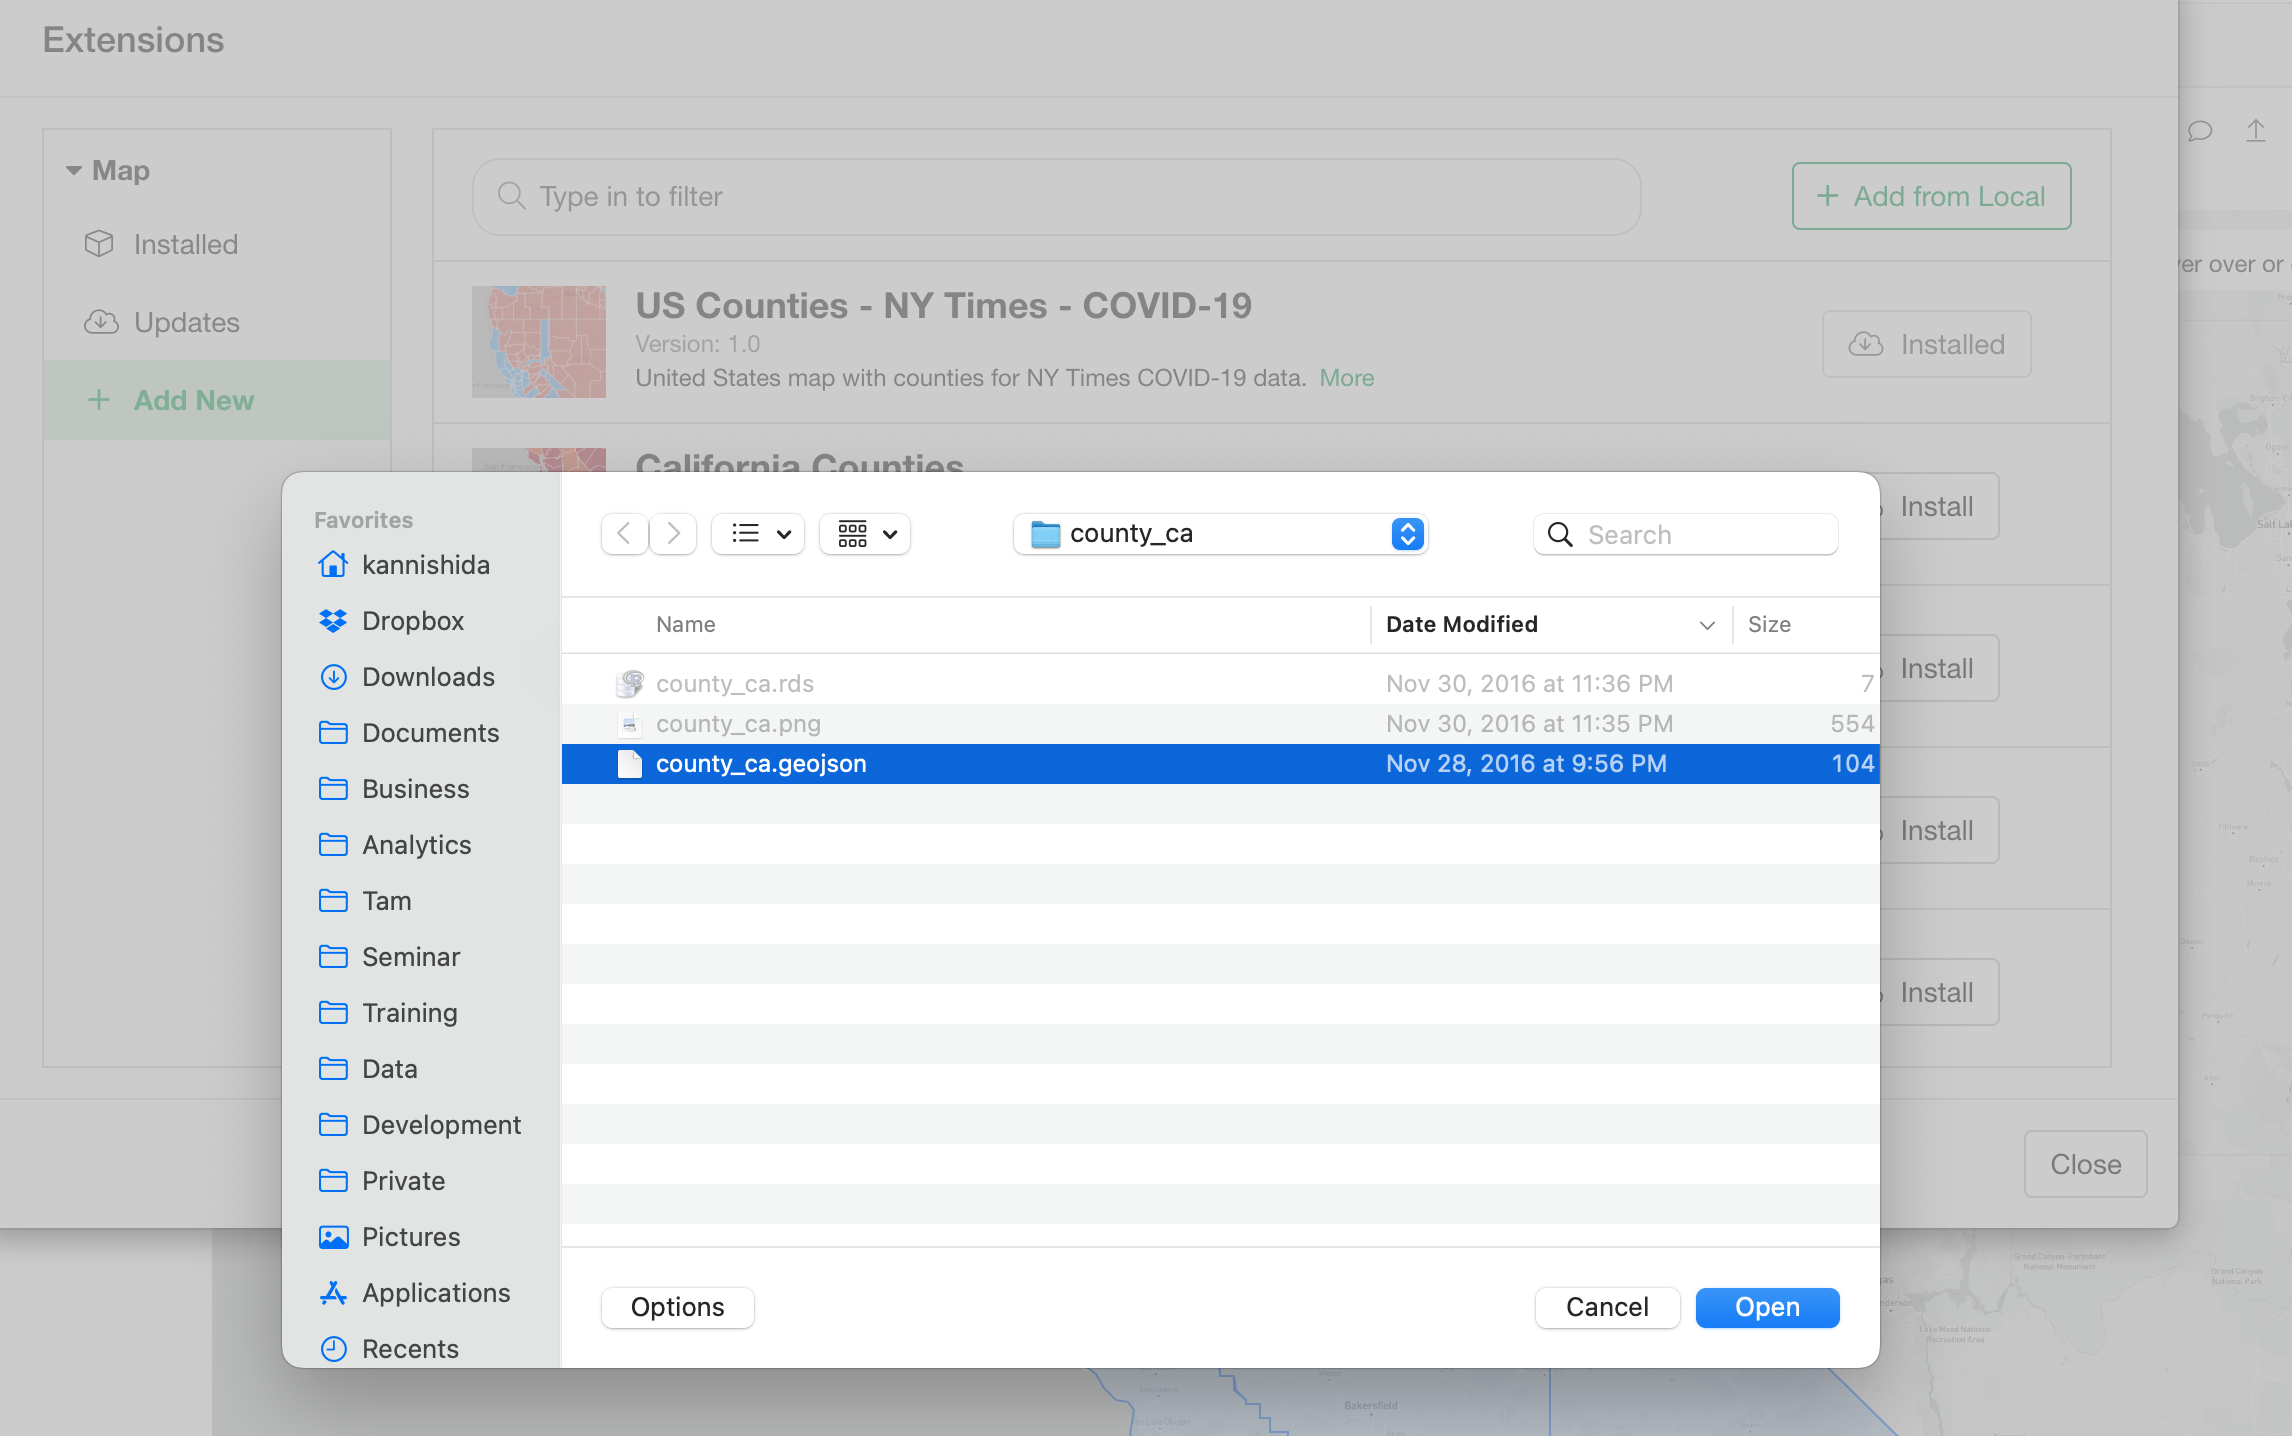Open the Data folder

pyautogui.click(x=367, y=1069)
